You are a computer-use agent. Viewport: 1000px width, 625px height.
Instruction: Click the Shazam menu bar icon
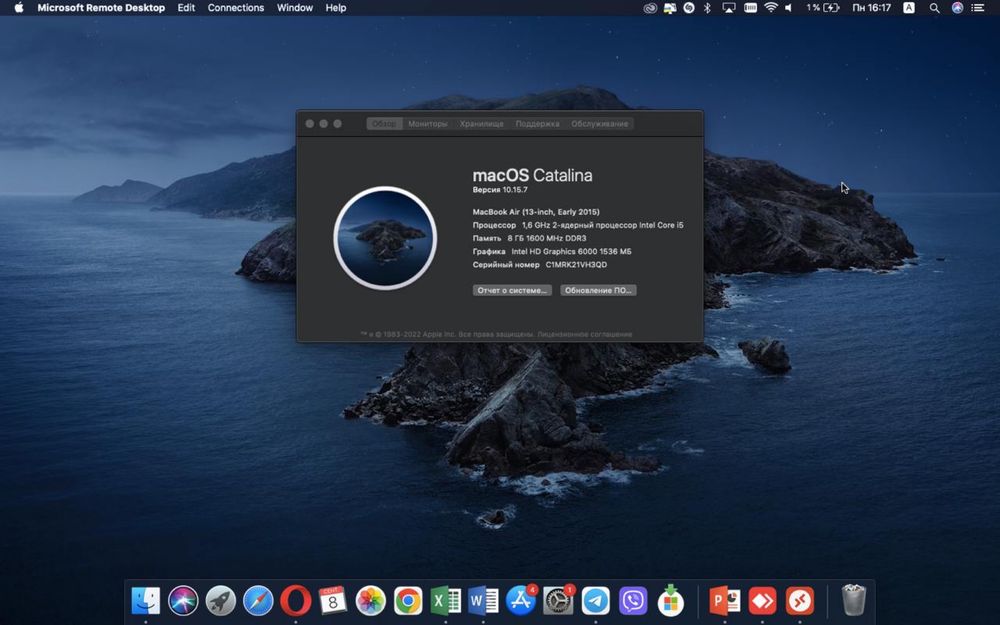pyautogui.click(x=689, y=8)
